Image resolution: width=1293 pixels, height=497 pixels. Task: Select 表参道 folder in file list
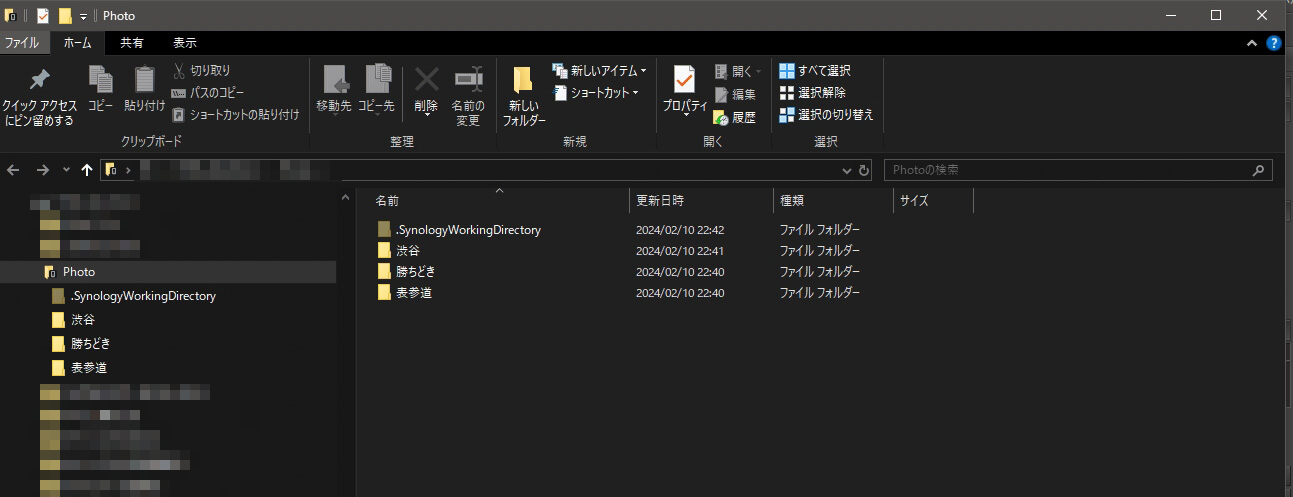[x=406, y=293]
